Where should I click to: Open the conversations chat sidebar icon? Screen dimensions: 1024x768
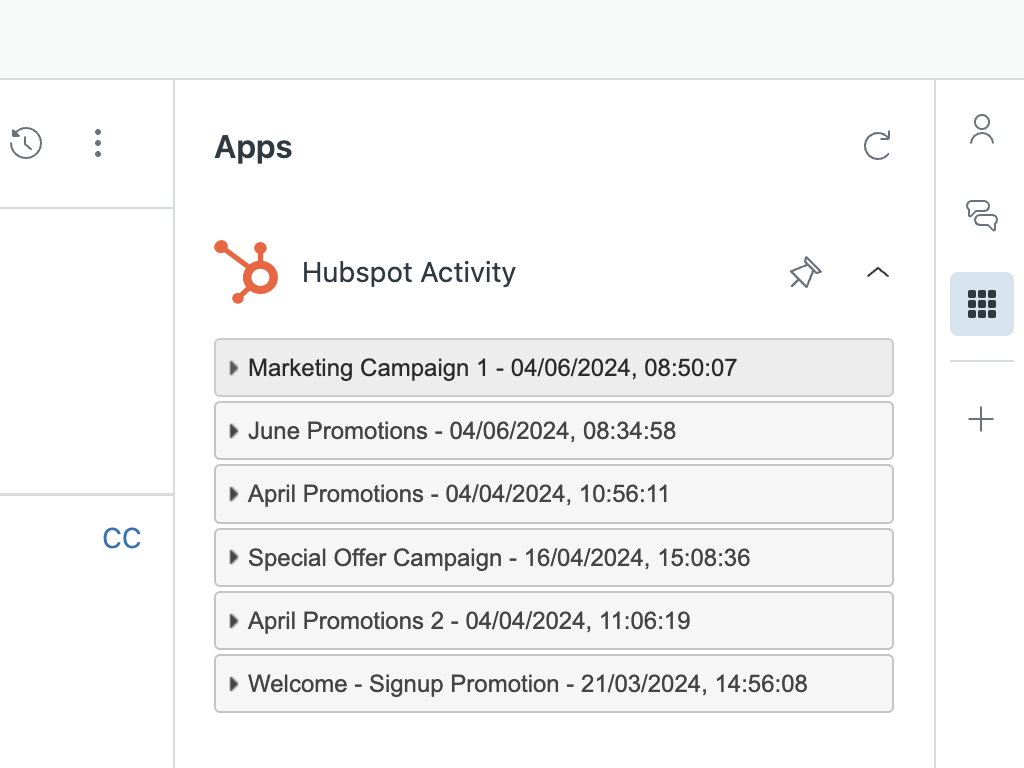point(981,215)
